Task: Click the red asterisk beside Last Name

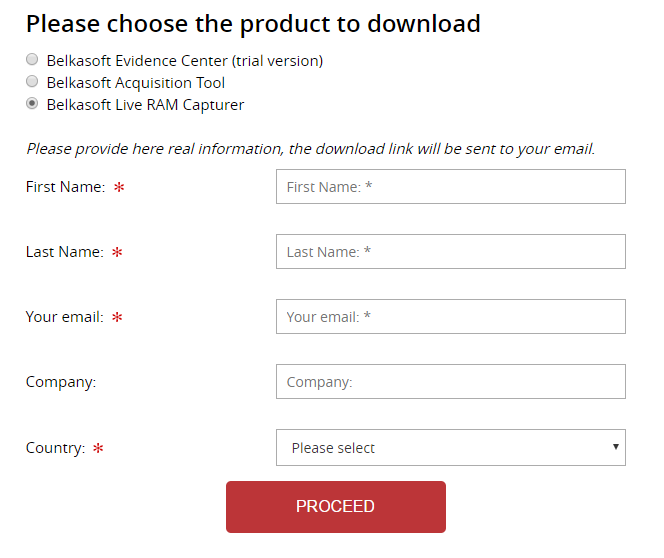Action: tap(117, 252)
